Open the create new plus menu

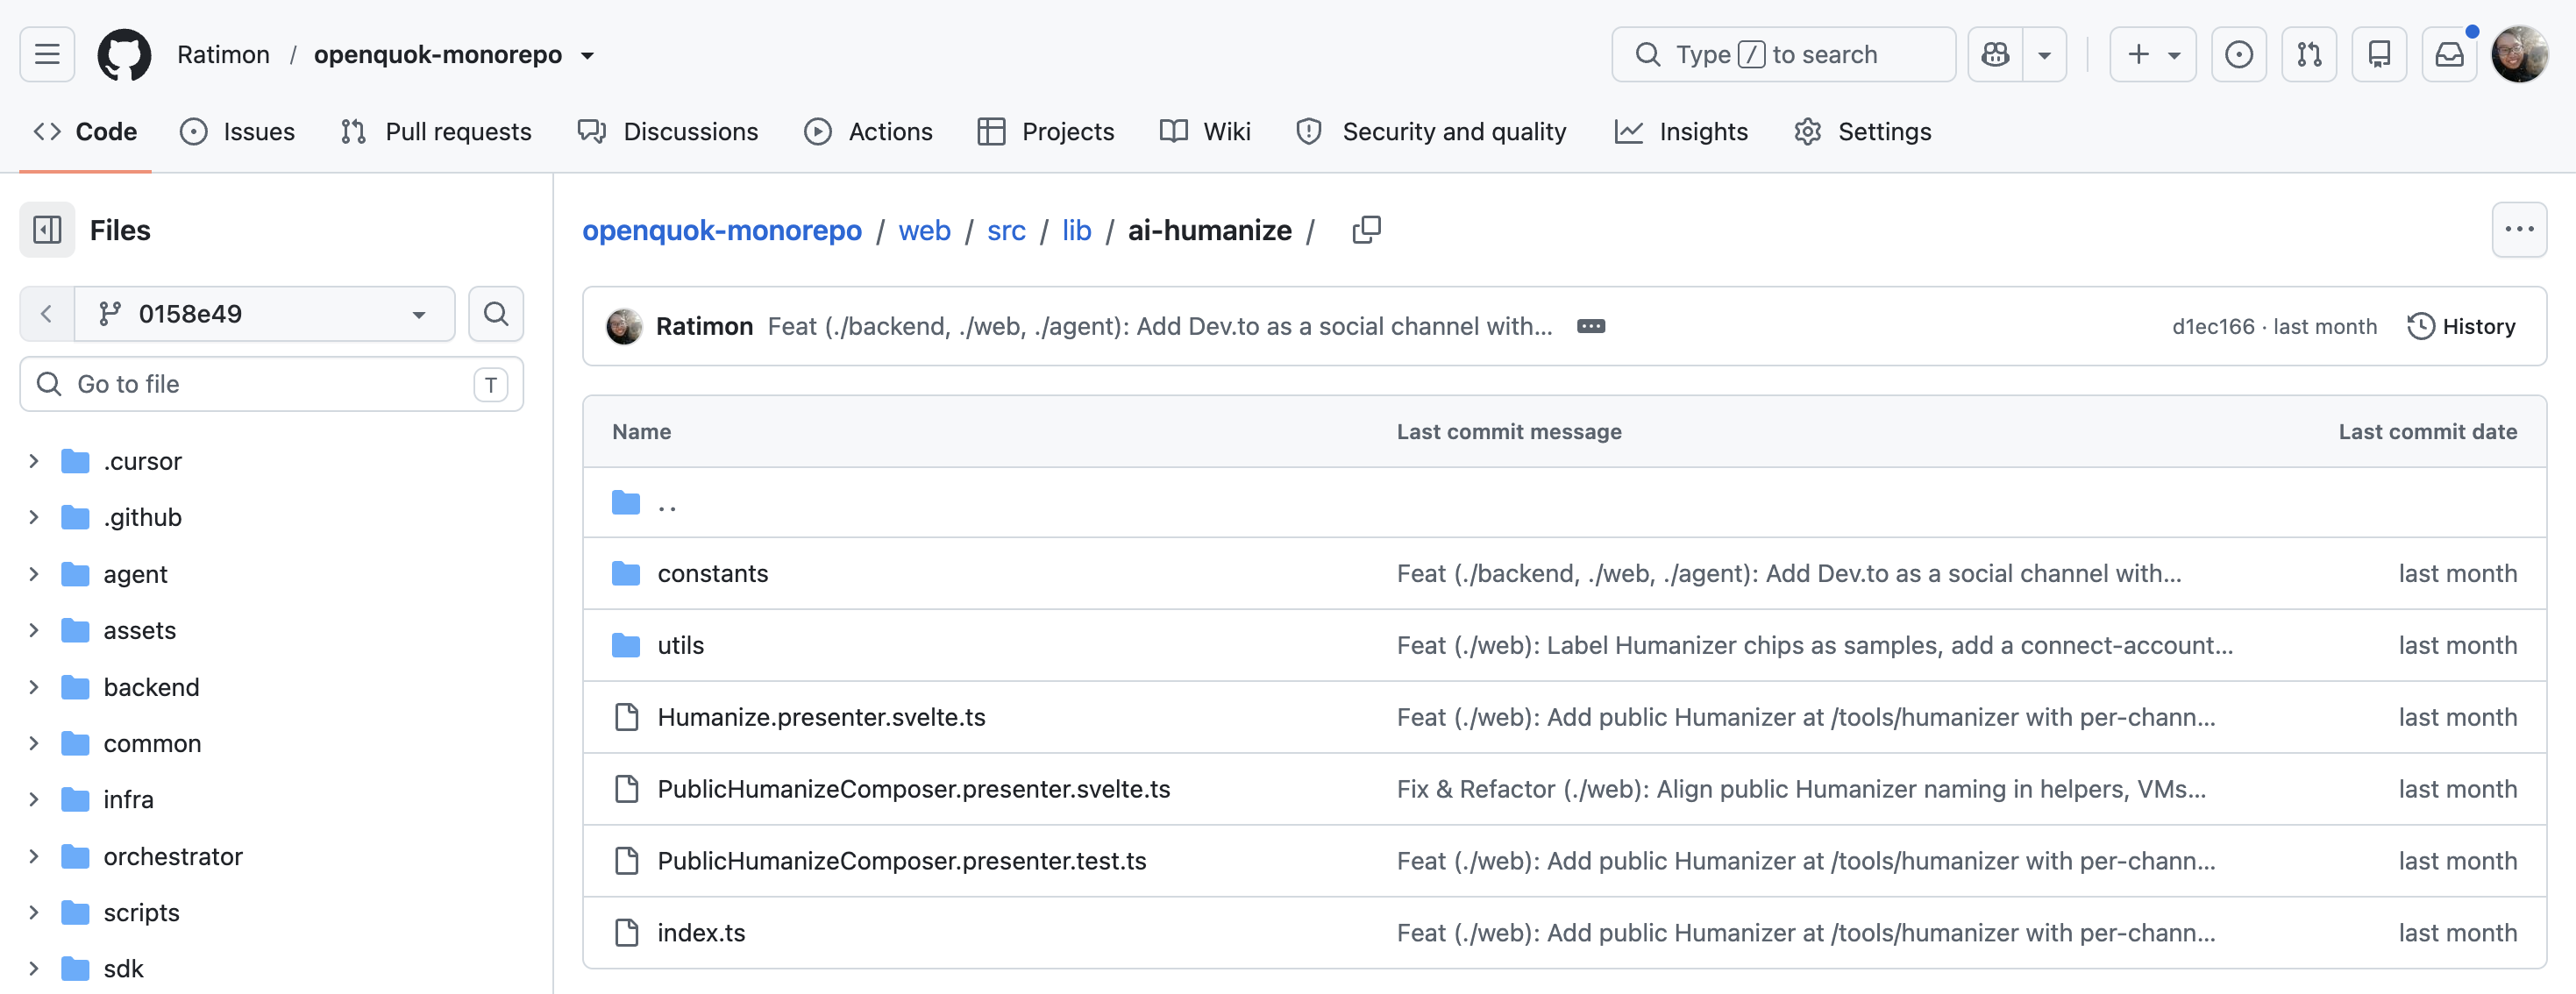click(x=2153, y=54)
